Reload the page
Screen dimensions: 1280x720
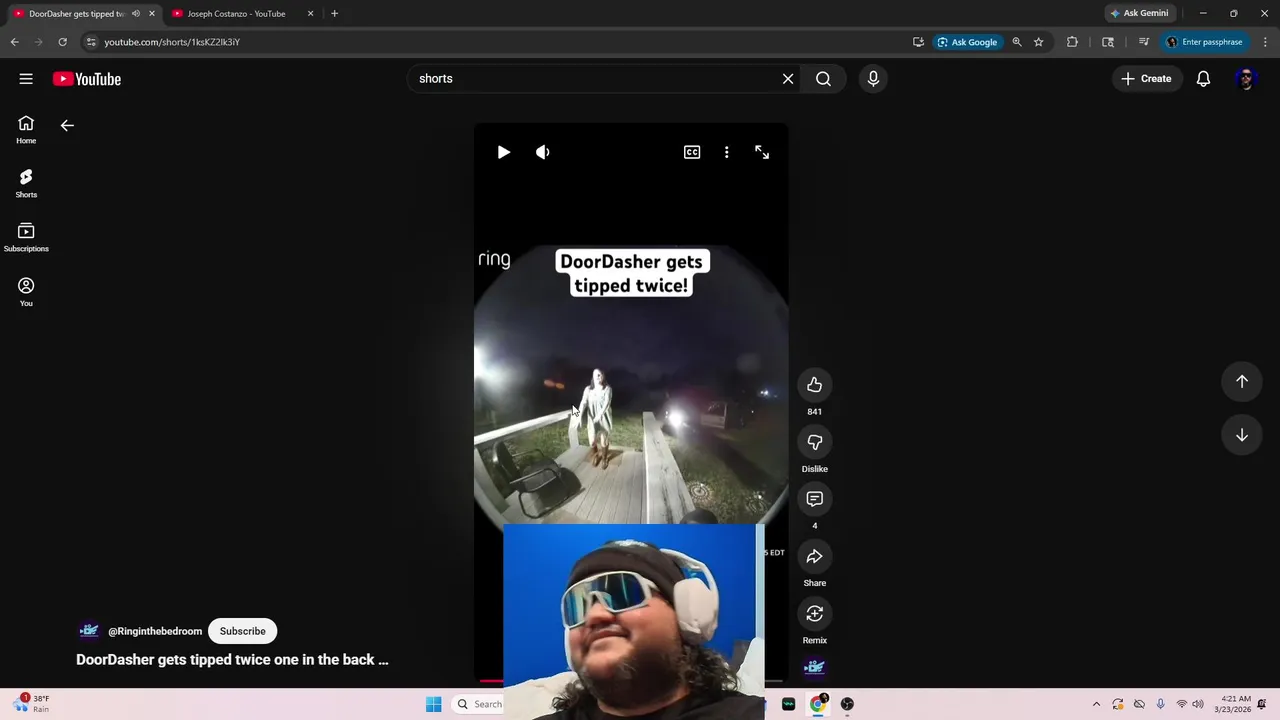(x=62, y=42)
